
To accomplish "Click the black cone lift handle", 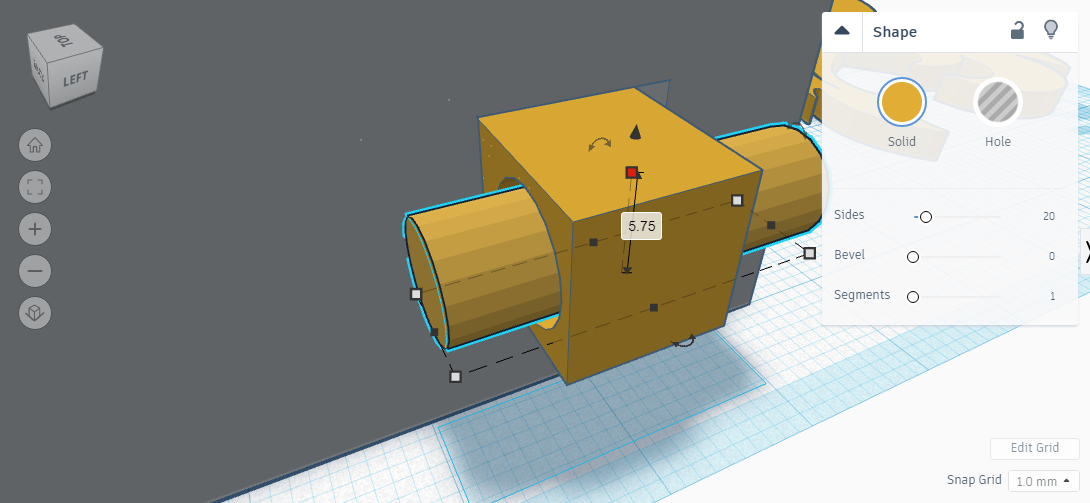I will tap(635, 133).
